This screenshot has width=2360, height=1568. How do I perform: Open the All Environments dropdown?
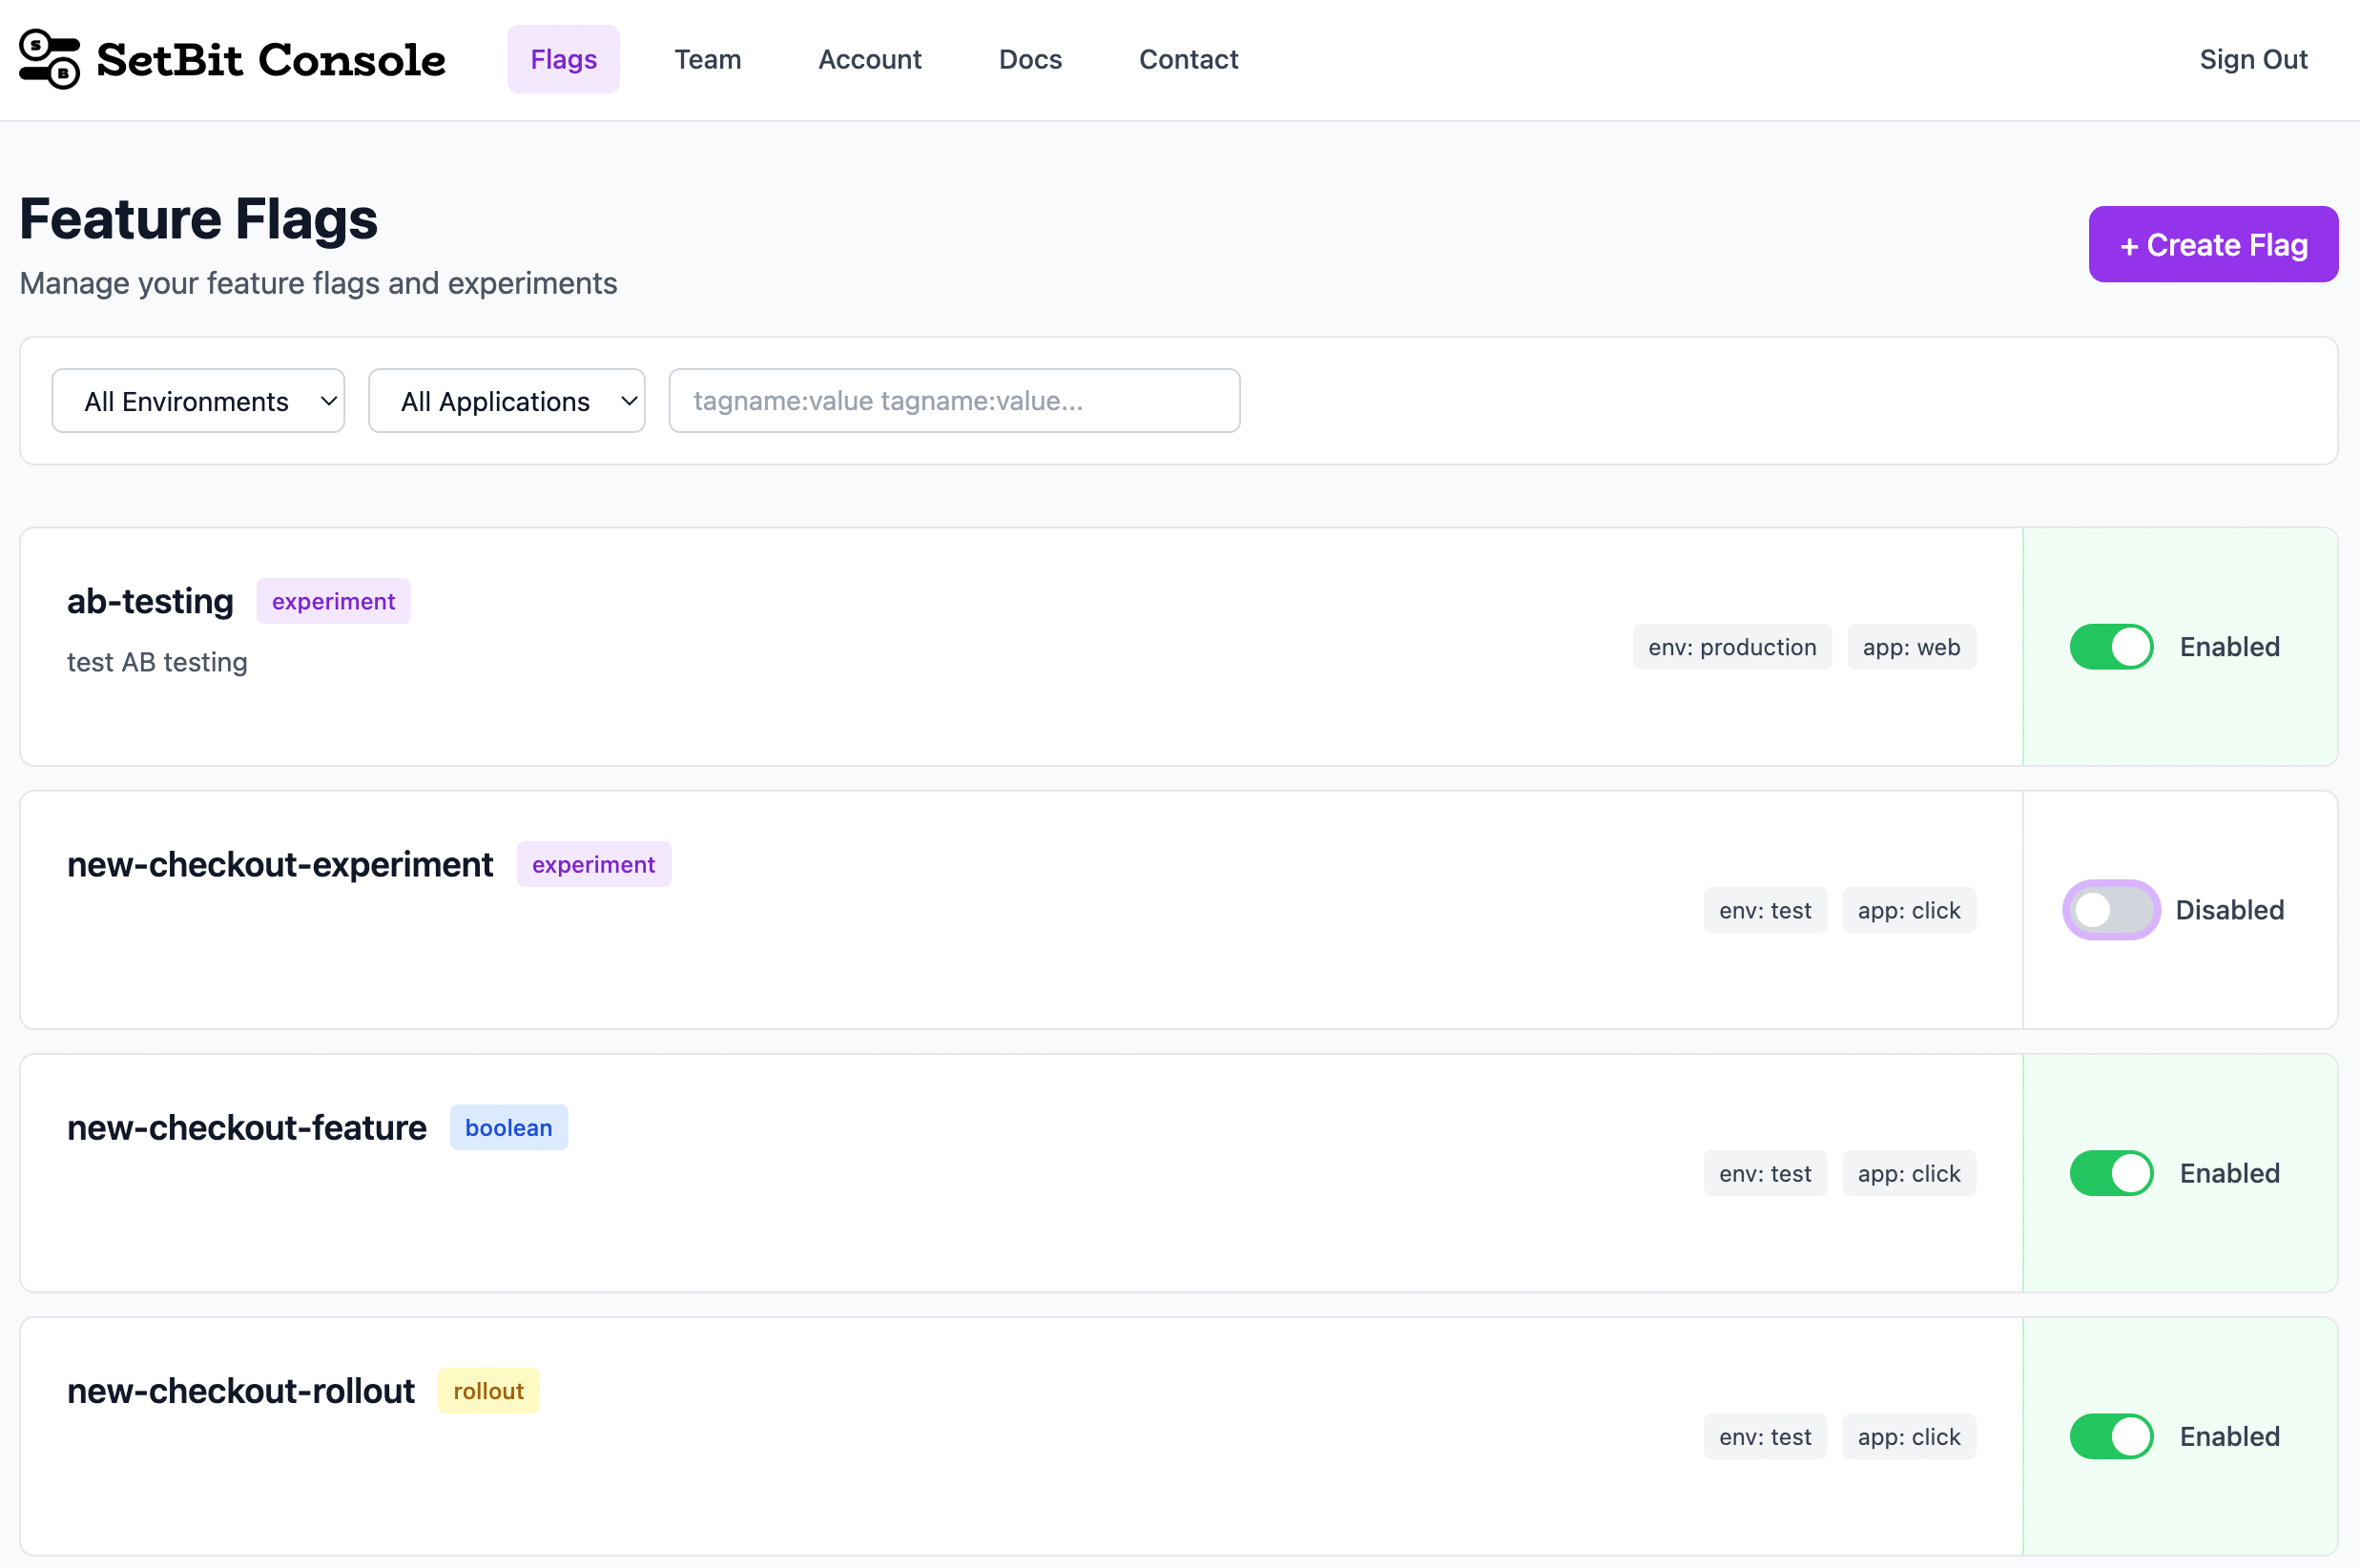197,400
